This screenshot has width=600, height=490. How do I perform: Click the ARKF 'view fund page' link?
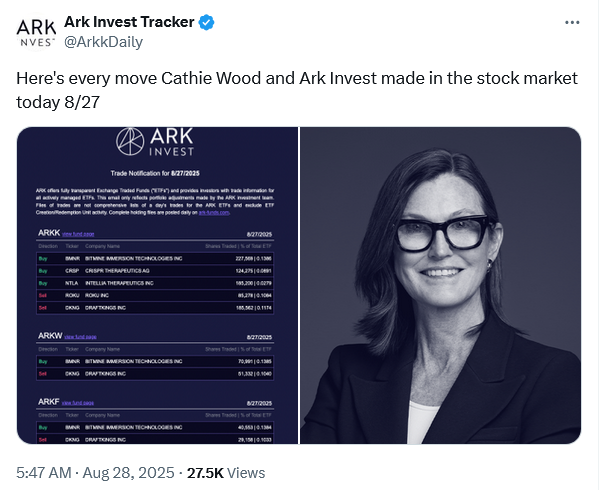pos(80,403)
